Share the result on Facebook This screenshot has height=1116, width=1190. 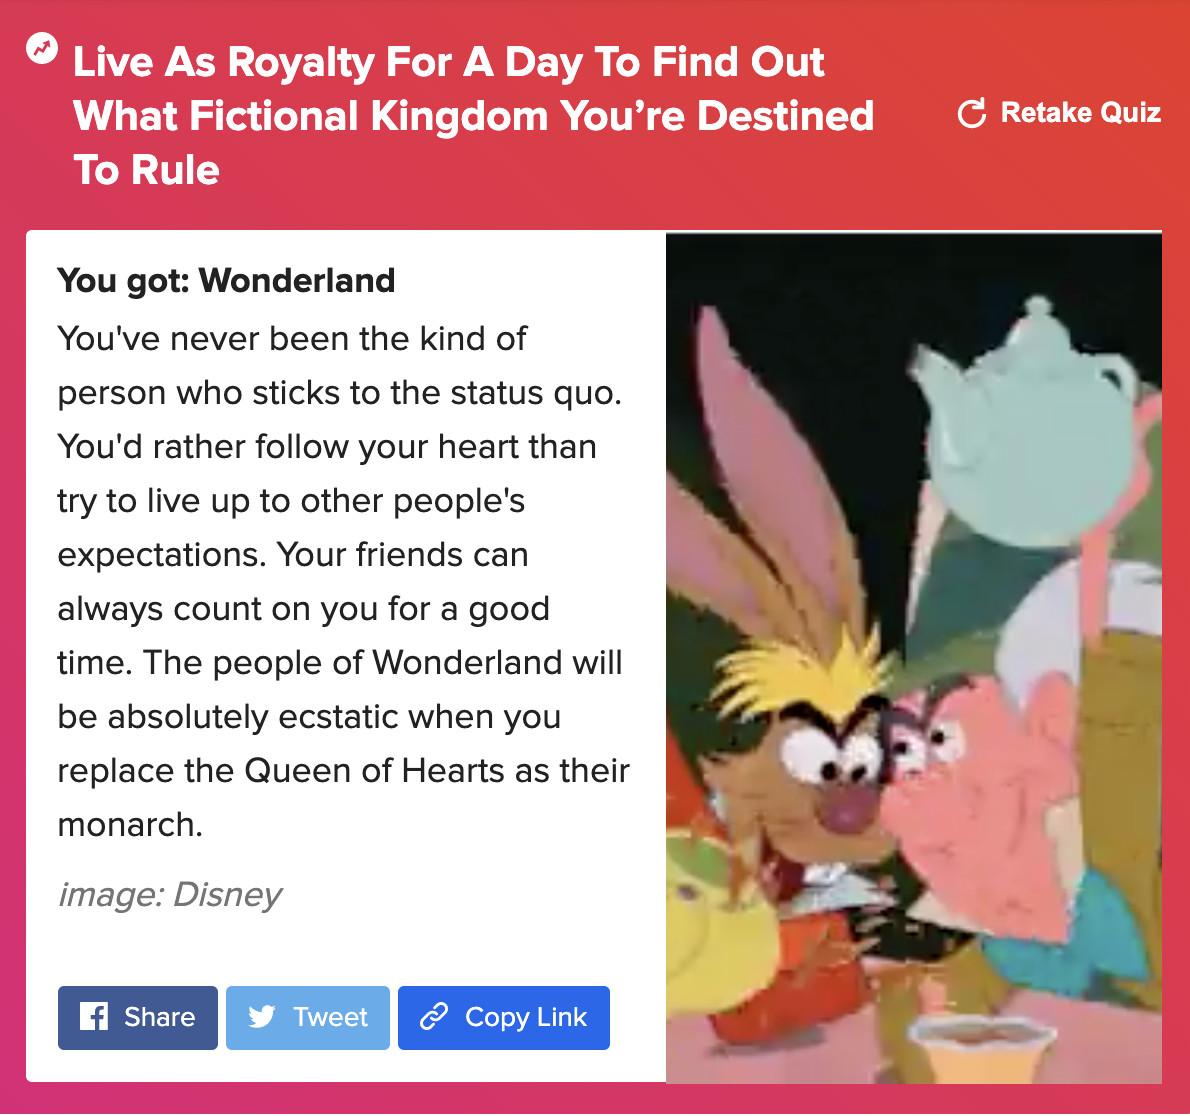pyautogui.click(x=137, y=1017)
